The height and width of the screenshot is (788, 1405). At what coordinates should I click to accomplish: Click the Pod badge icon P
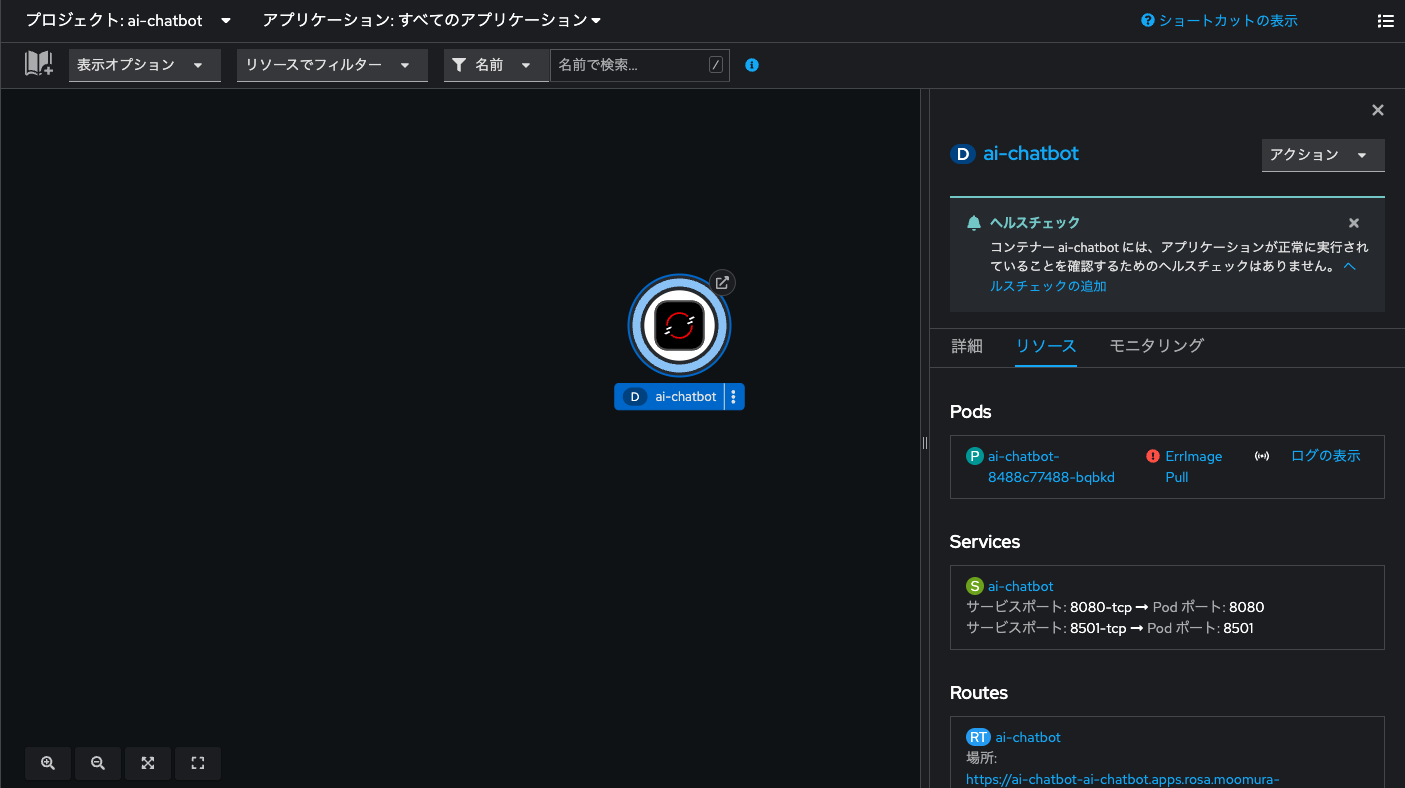[x=975, y=456]
